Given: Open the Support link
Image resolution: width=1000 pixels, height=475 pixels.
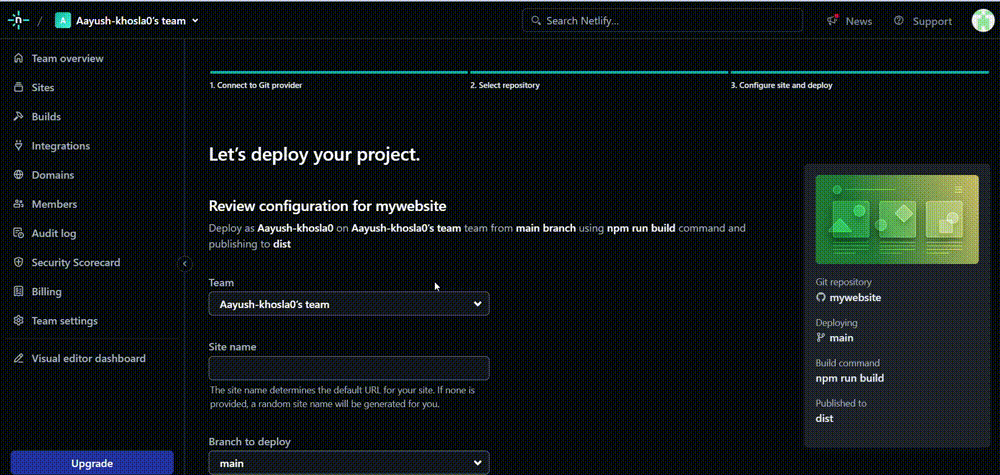Looking at the screenshot, I should (932, 21).
